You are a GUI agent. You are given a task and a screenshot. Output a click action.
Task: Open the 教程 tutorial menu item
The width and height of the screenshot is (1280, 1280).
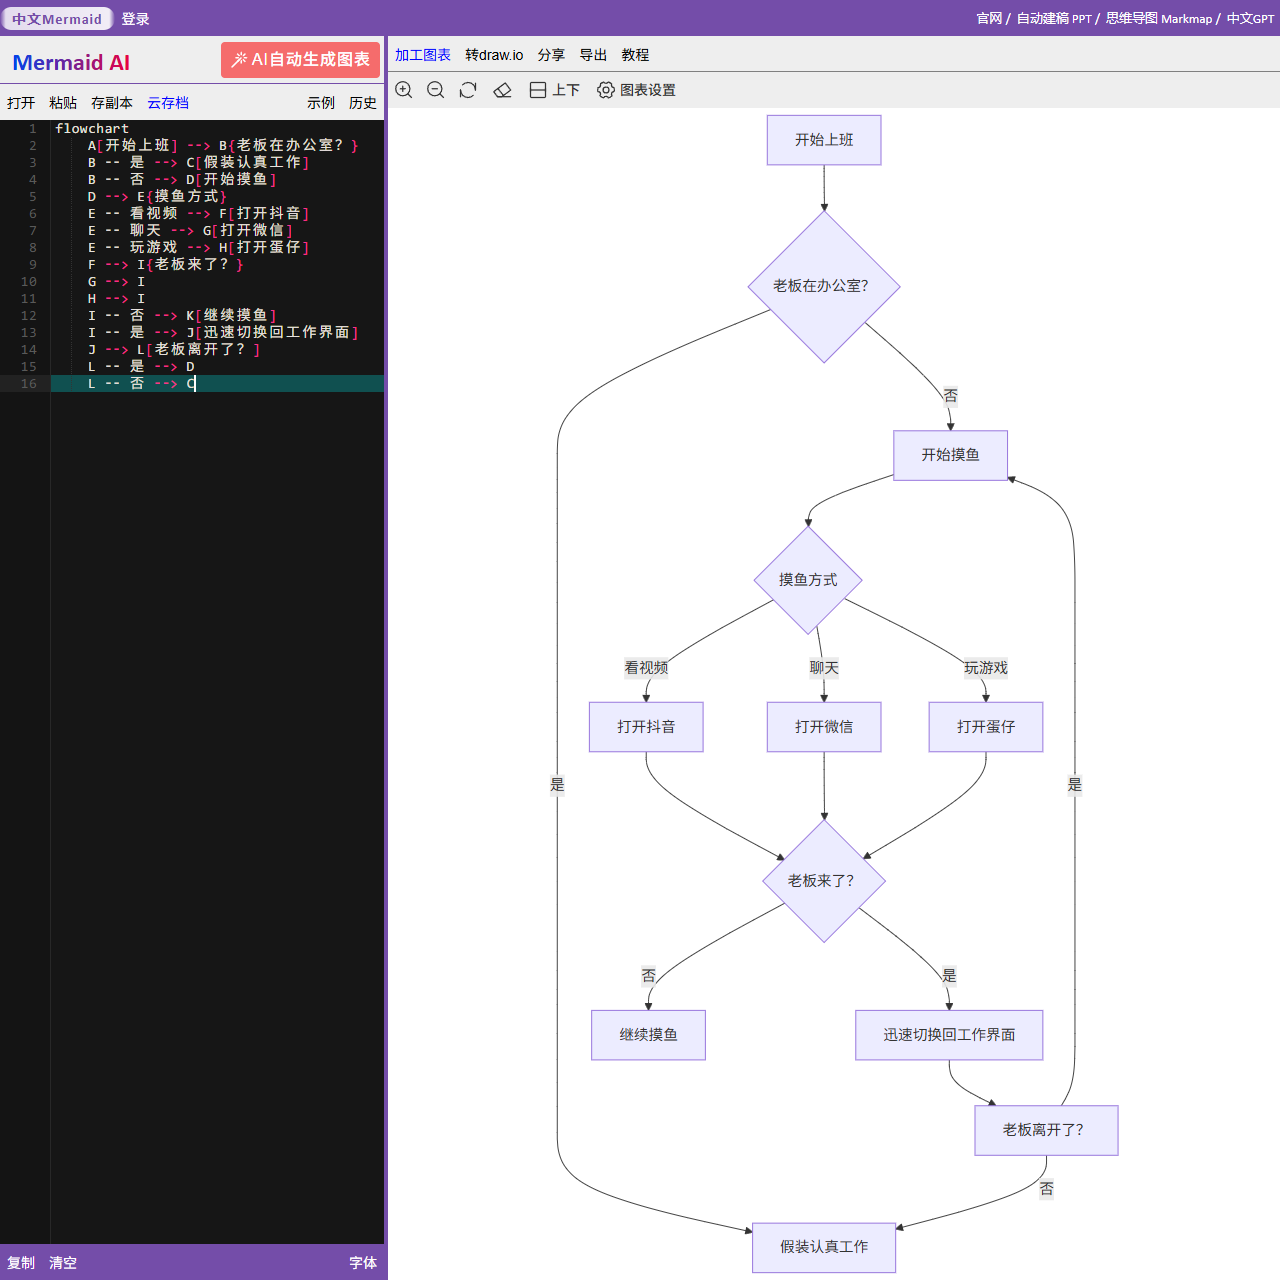[635, 55]
